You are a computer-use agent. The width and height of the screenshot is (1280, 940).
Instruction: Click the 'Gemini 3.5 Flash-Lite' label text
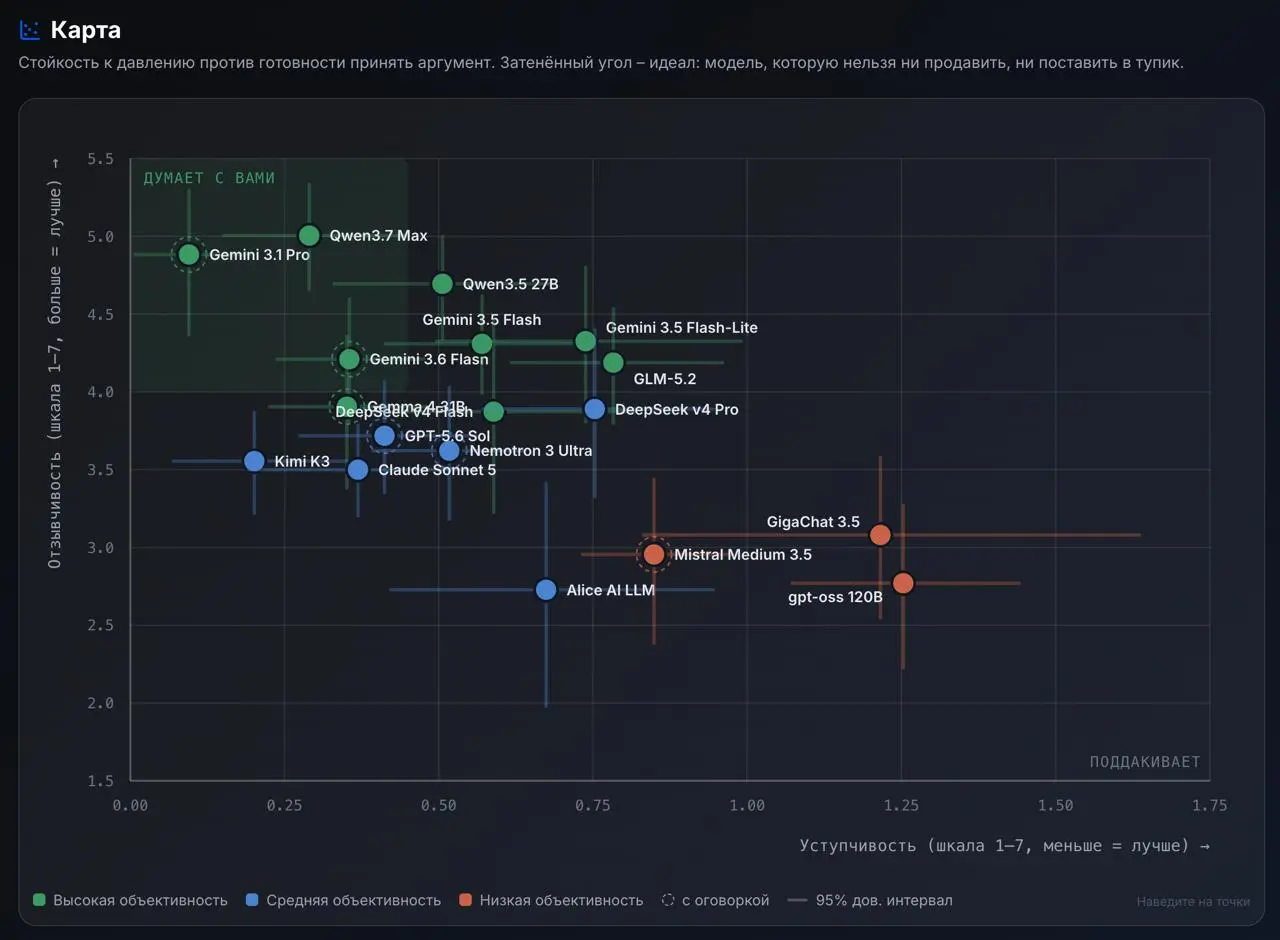(682, 328)
